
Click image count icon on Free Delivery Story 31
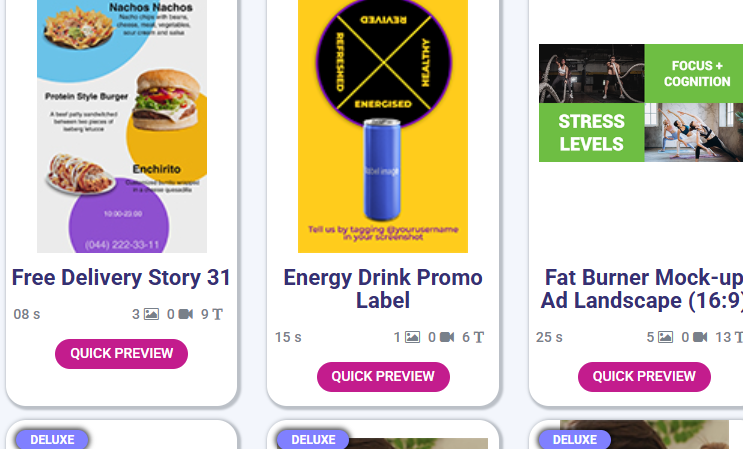pyautogui.click(x=152, y=314)
